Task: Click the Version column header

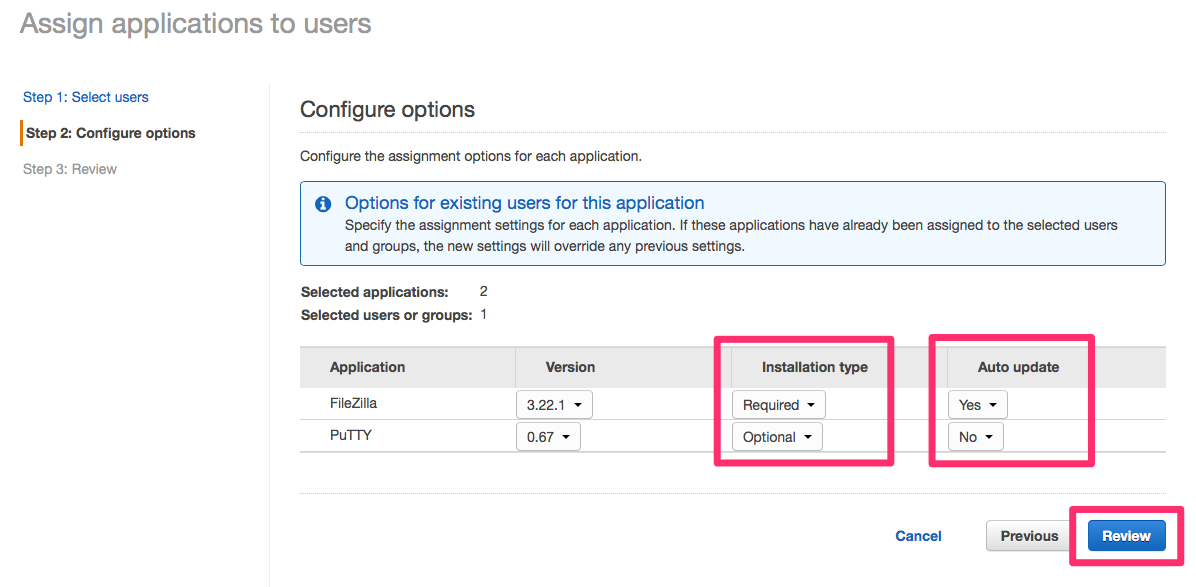Action: click(x=568, y=367)
